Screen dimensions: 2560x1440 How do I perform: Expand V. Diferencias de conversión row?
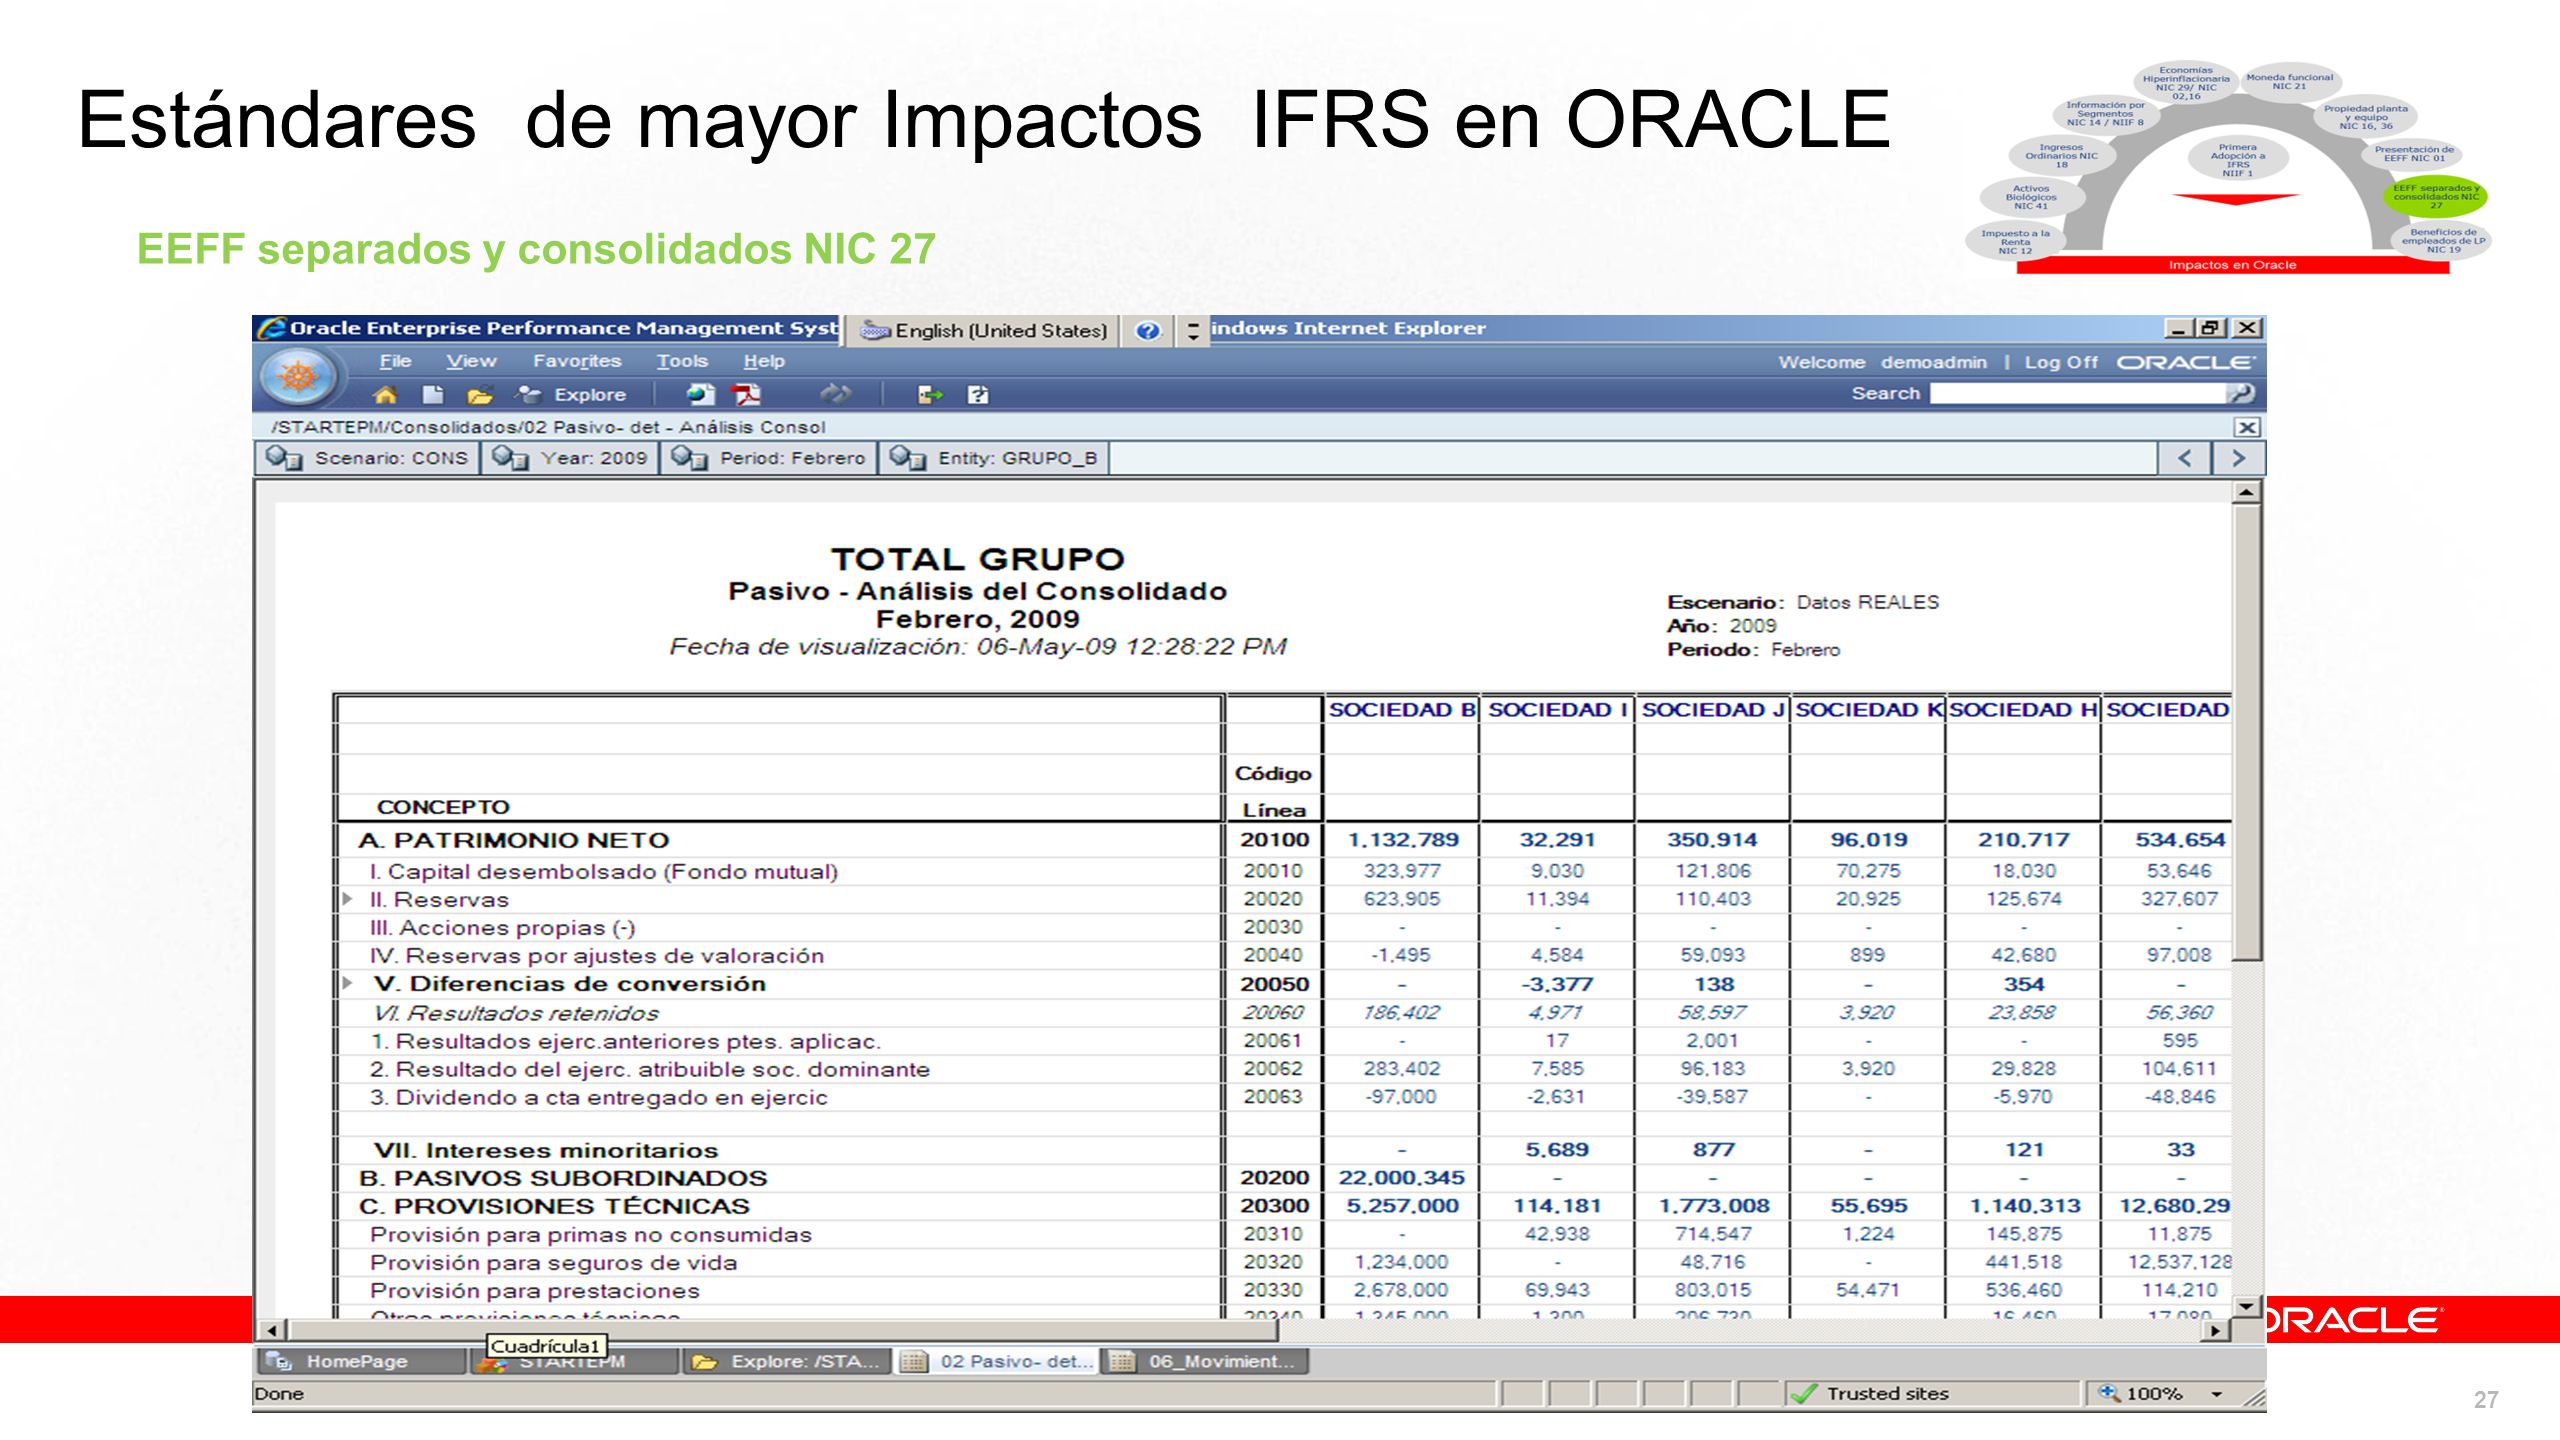click(x=347, y=983)
